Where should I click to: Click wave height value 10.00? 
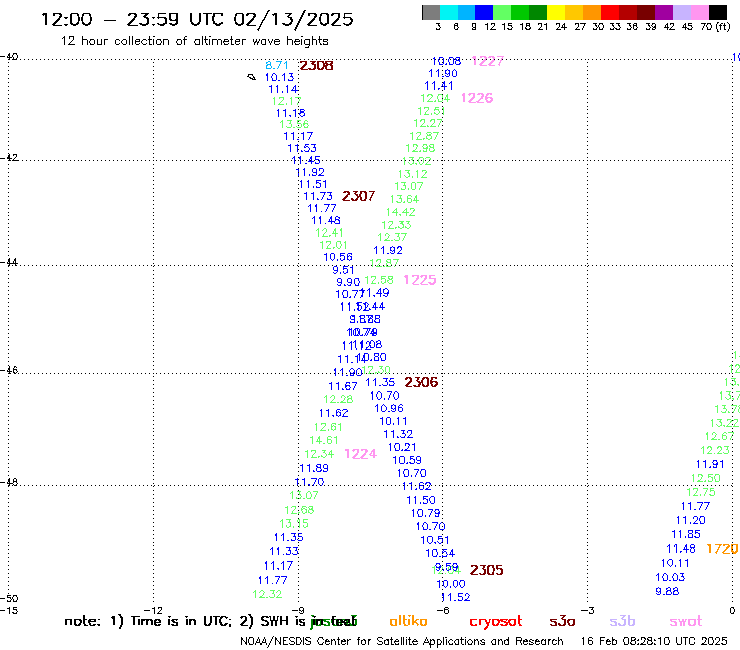tap(451, 584)
